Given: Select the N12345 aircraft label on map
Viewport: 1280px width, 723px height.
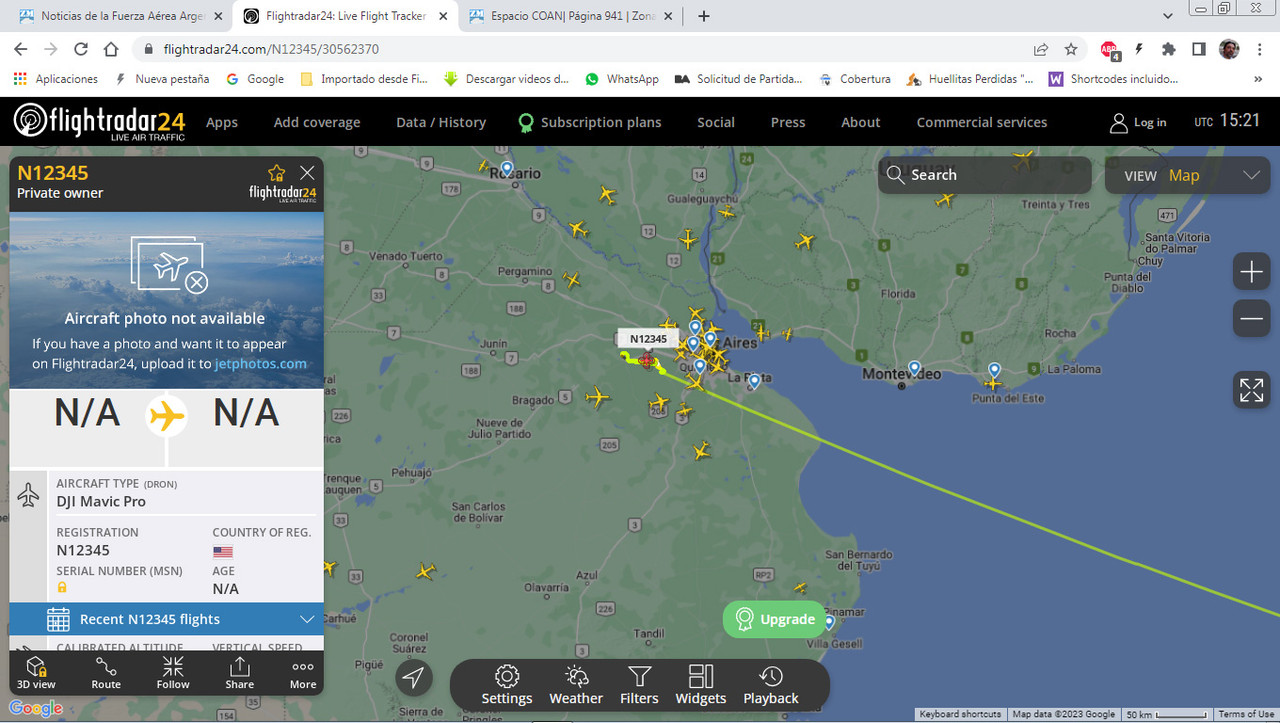Looking at the screenshot, I should 648,339.
